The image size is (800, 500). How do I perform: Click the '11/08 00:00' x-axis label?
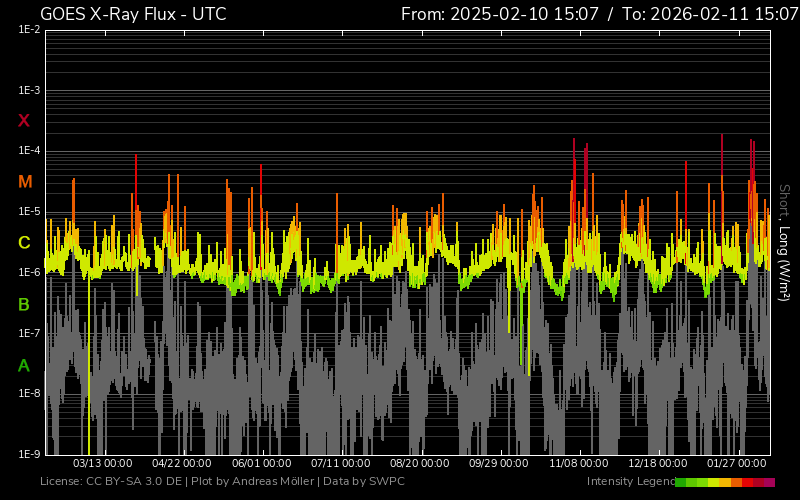(579, 463)
